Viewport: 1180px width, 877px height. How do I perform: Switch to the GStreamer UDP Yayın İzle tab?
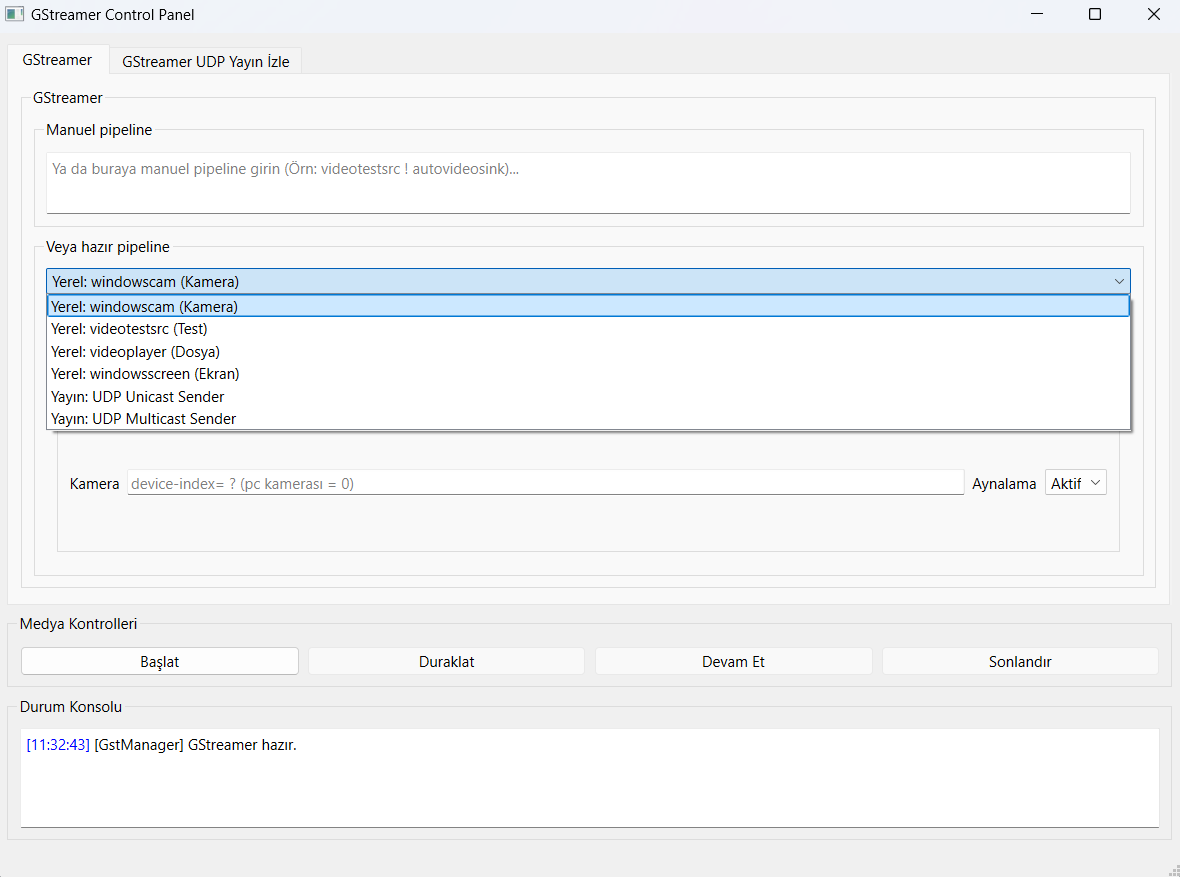tap(205, 61)
